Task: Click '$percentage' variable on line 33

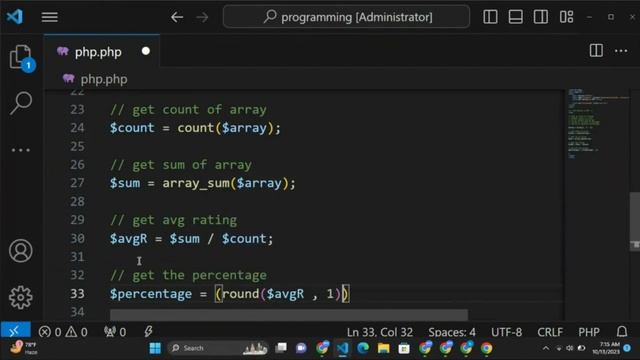Action: tap(151, 294)
